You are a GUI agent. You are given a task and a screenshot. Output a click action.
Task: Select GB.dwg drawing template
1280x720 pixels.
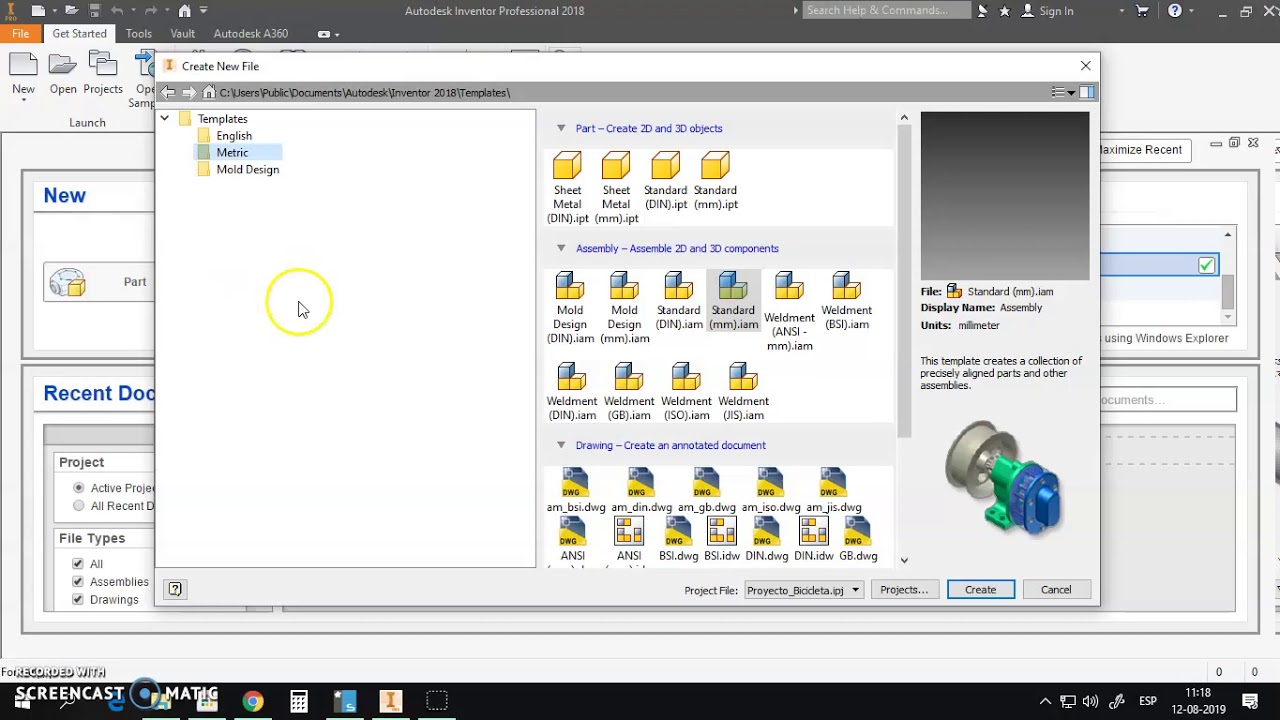[x=858, y=540]
